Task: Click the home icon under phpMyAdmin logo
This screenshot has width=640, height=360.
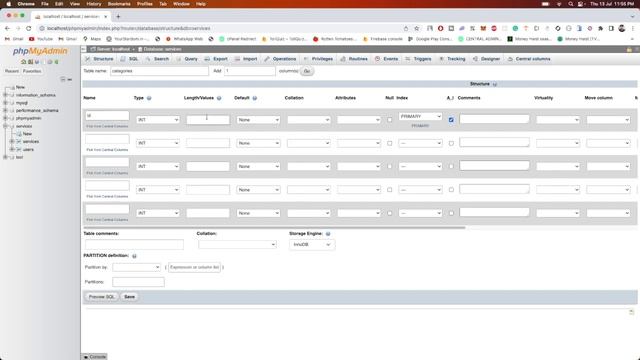Action: coord(24,62)
